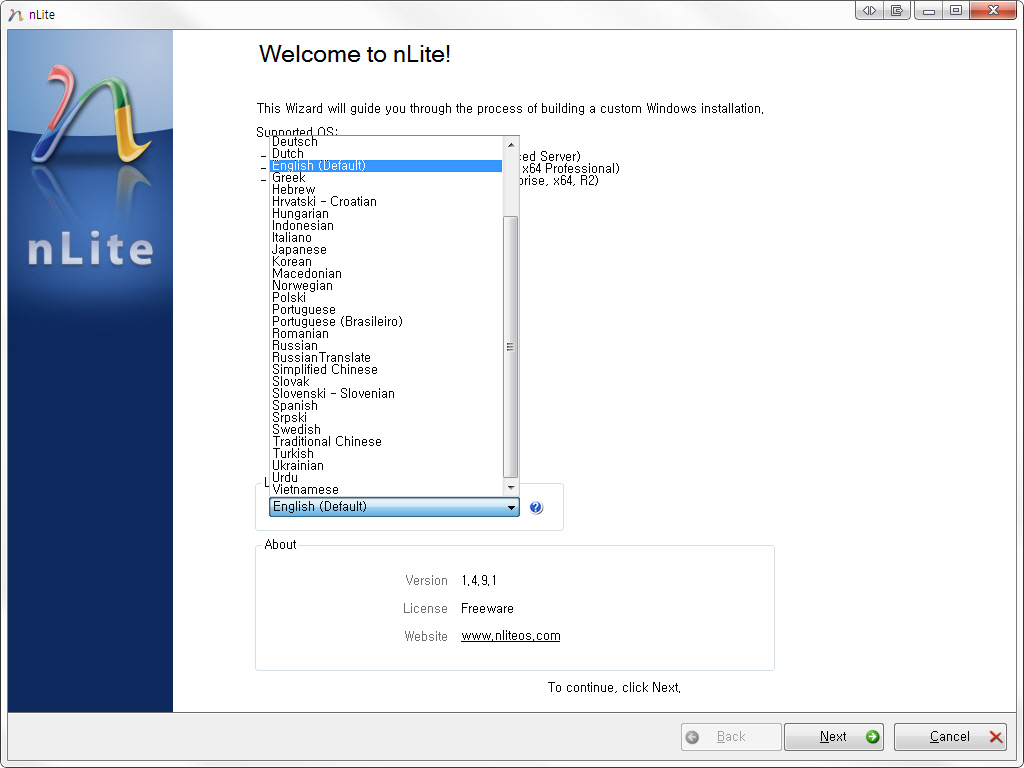This screenshot has height=768, width=1024.
Task: Maximize the nLite window
Action: coord(955,10)
